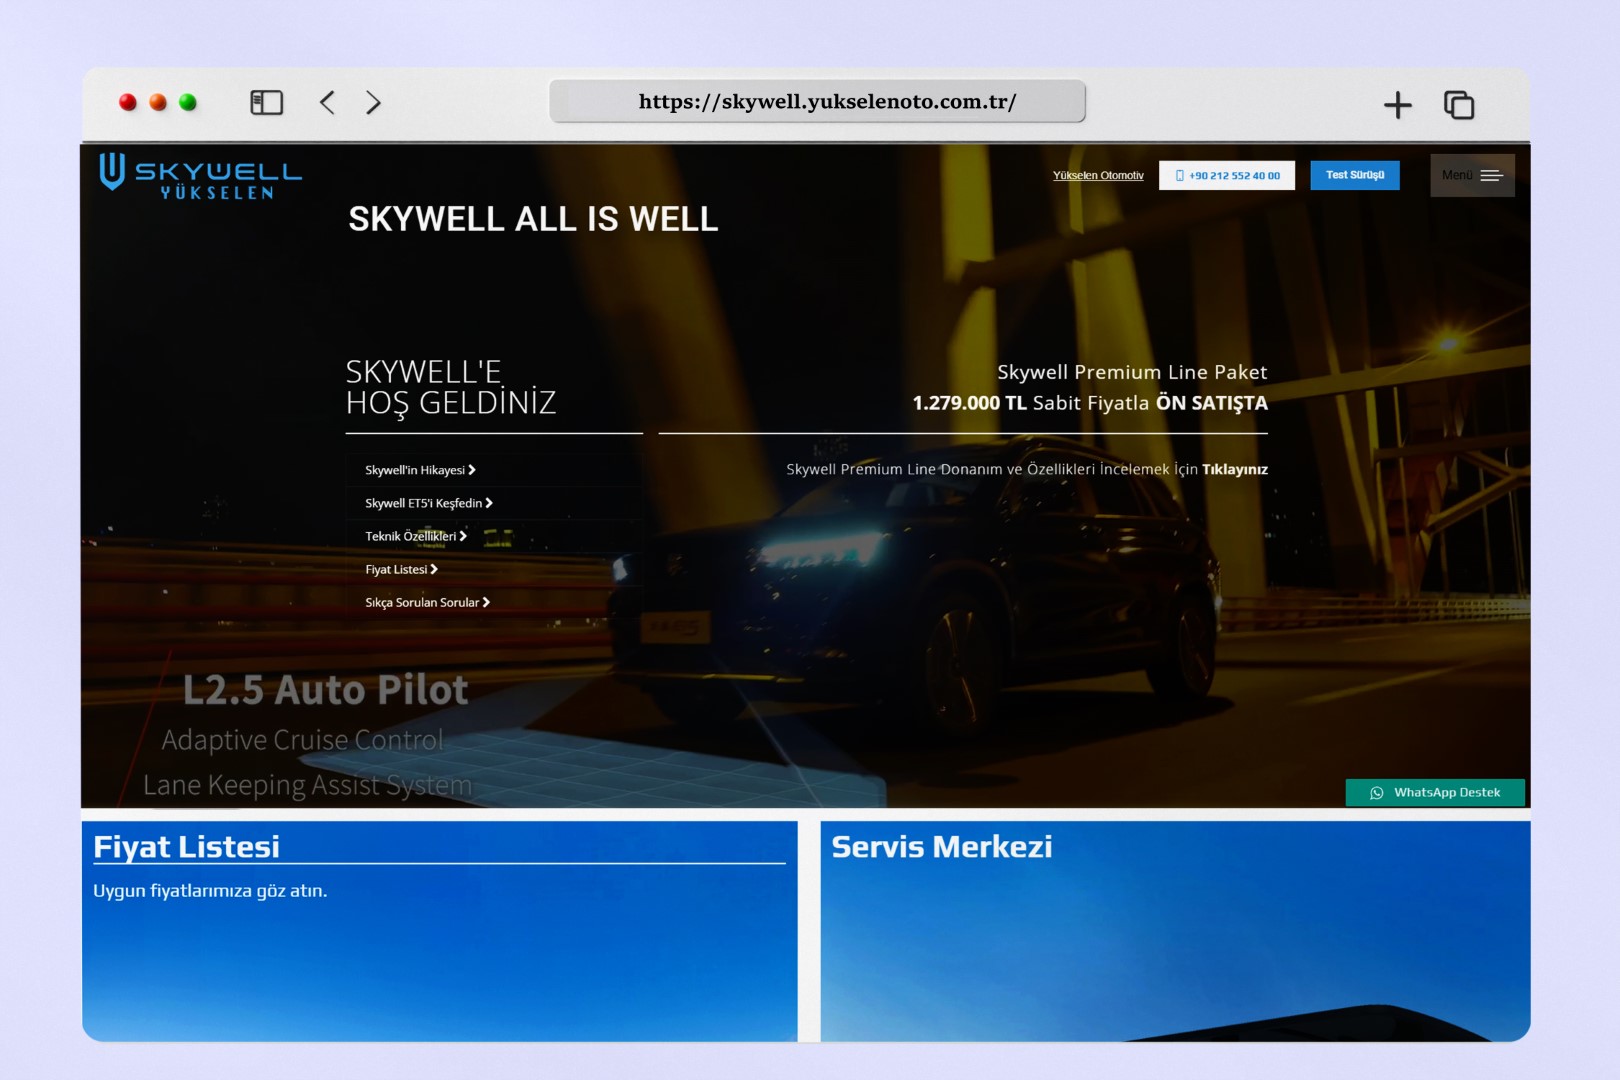This screenshot has height=1080, width=1620.
Task: Click the Skywell Premium Line Paket text
Action: coord(1132,372)
